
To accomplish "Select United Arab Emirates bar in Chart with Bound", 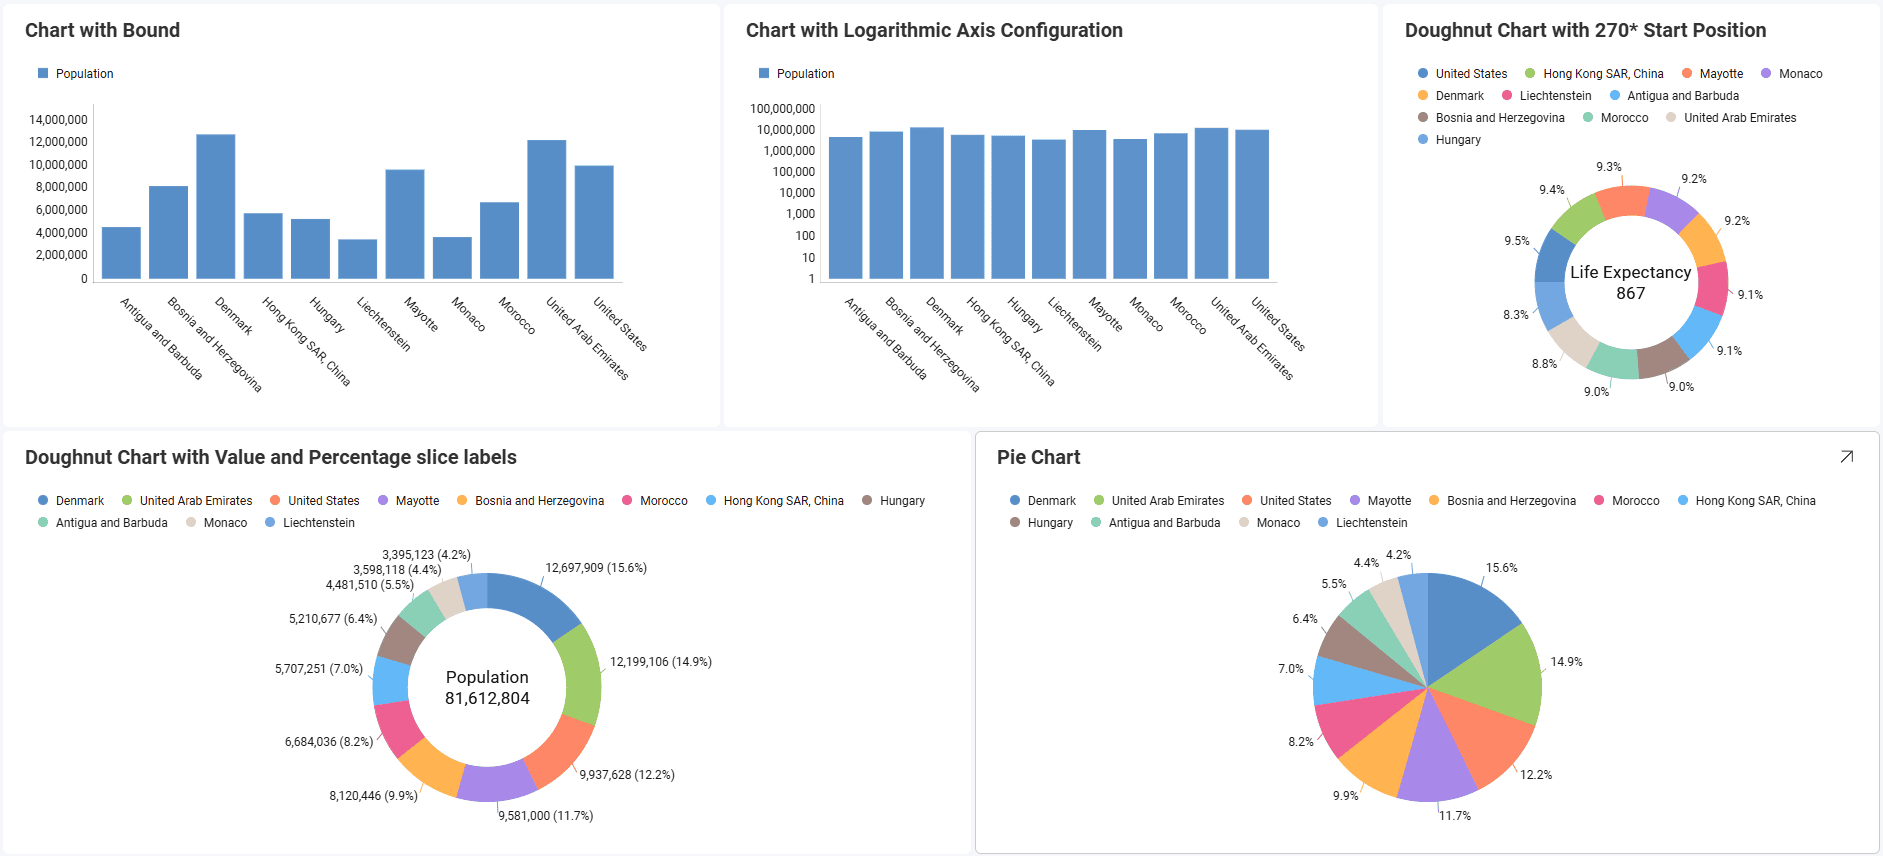I will click(547, 210).
